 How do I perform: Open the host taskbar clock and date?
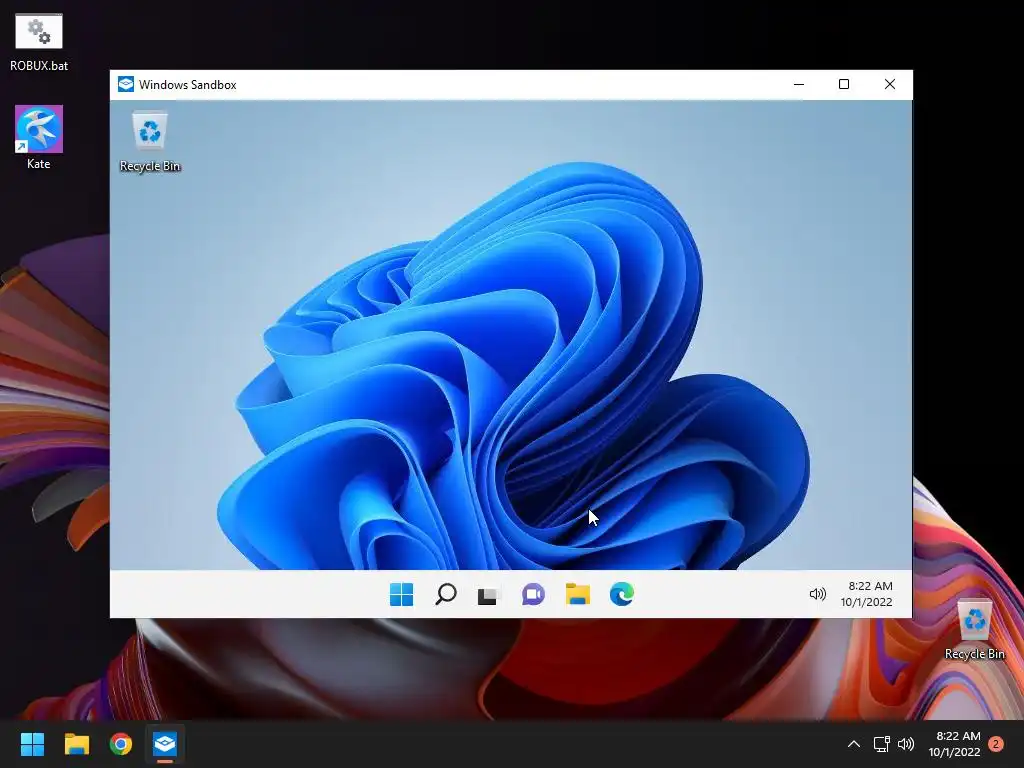coord(954,744)
